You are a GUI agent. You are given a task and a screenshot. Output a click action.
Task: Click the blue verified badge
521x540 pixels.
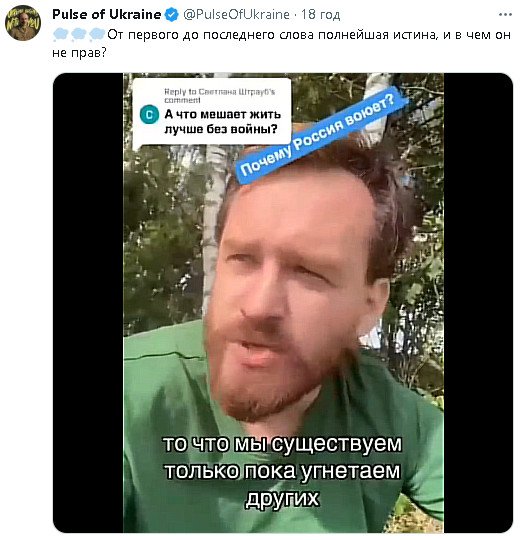point(171,15)
